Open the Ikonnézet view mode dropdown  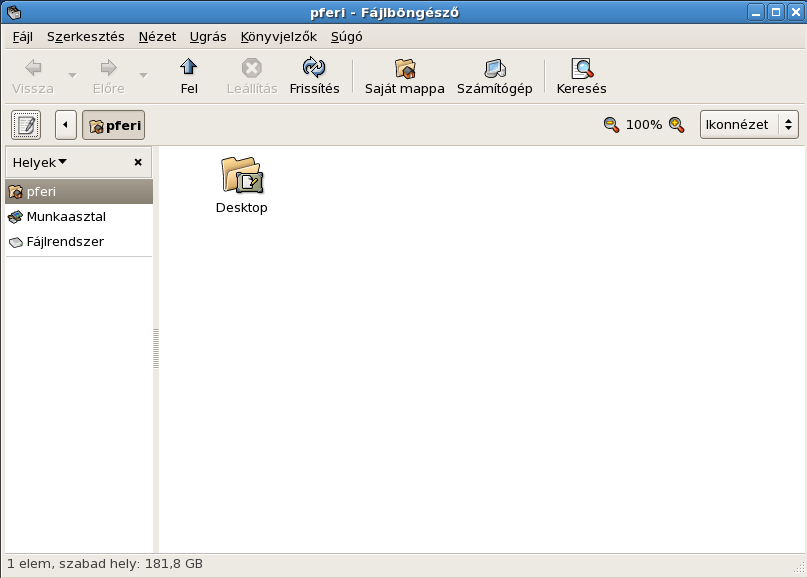[x=749, y=125]
